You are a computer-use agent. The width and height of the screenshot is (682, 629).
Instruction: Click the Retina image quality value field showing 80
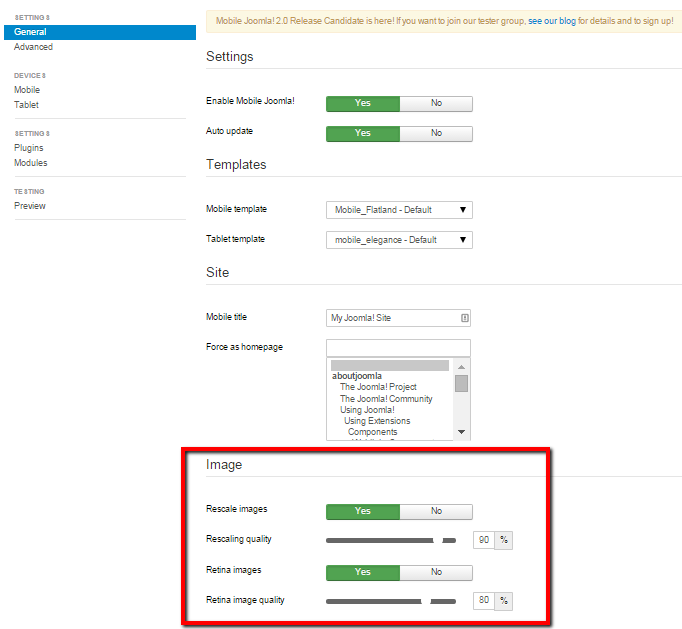pos(484,601)
